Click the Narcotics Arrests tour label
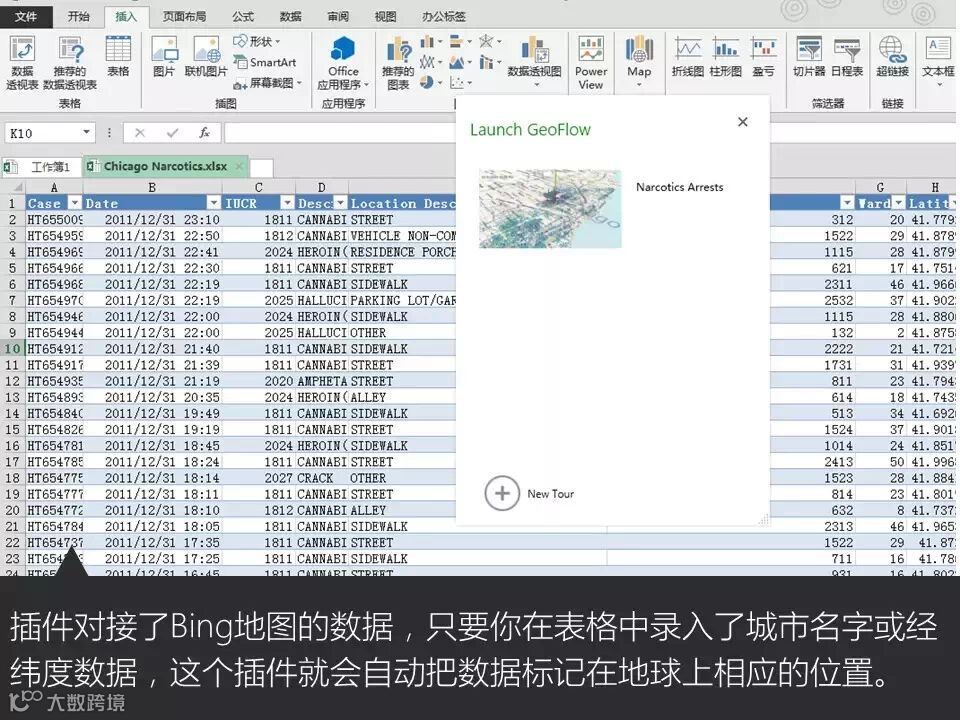 [x=680, y=187]
